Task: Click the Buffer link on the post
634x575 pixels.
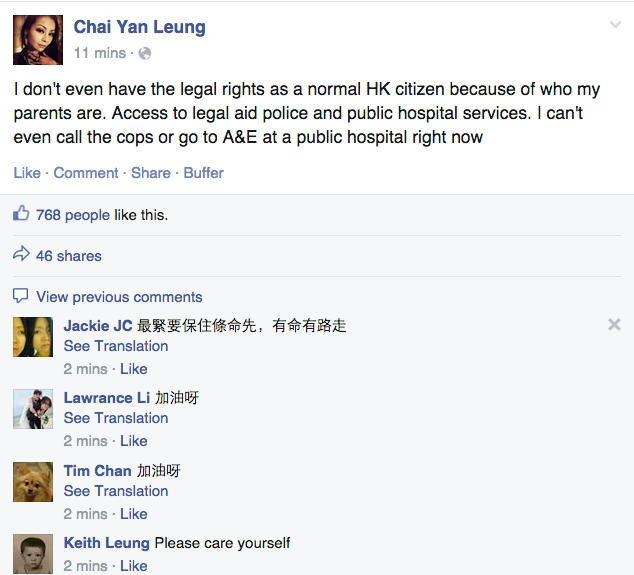Action: (204, 173)
